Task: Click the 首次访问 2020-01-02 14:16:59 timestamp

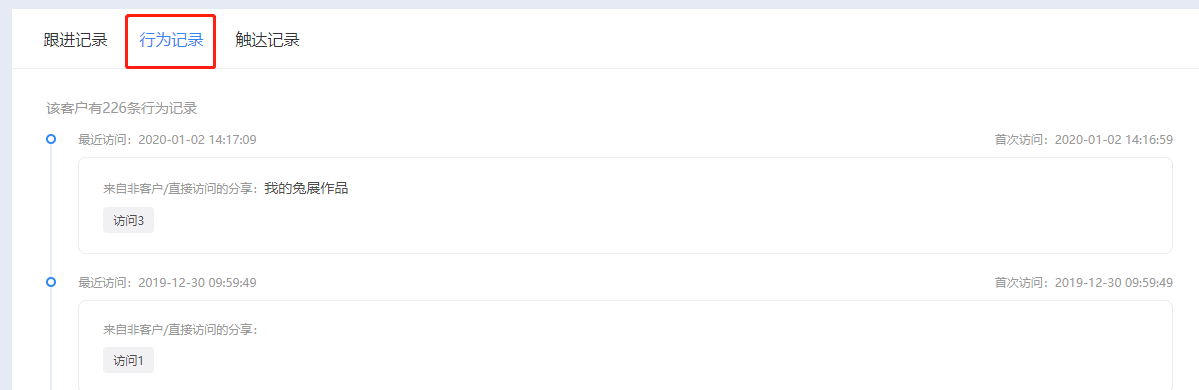Action: point(1084,139)
